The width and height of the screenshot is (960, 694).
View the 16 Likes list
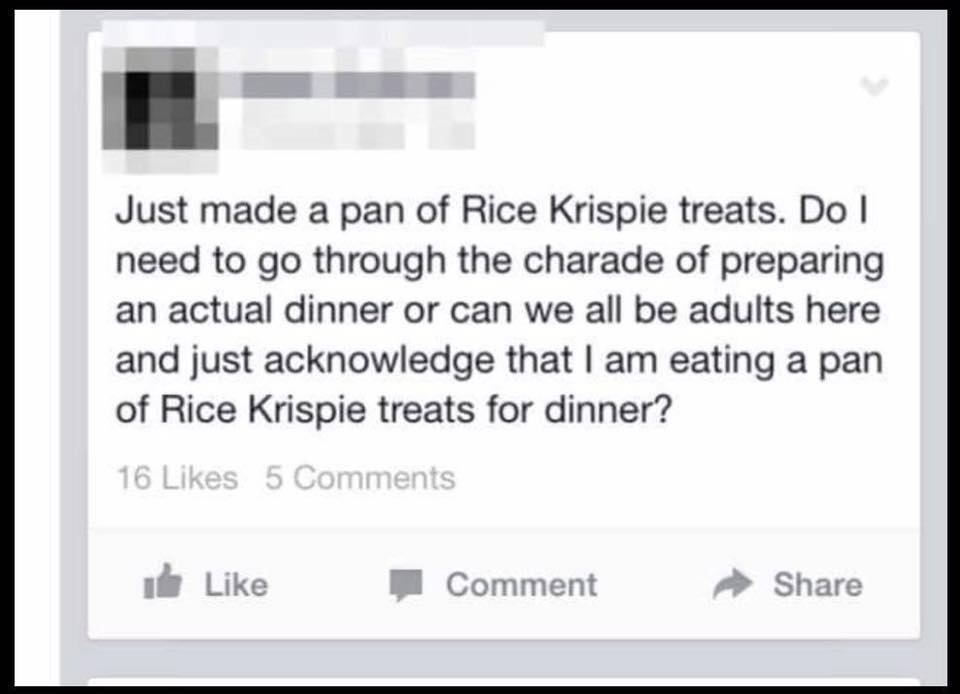(x=177, y=478)
